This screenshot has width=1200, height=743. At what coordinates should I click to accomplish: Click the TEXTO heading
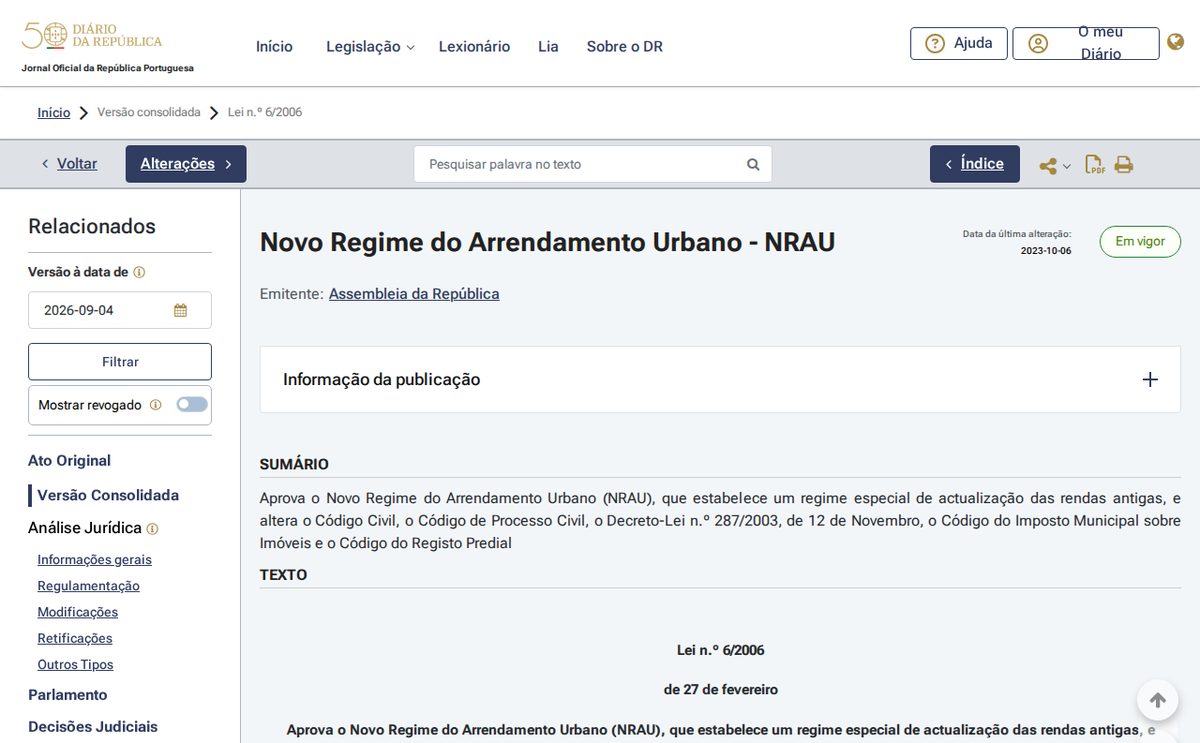point(284,575)
